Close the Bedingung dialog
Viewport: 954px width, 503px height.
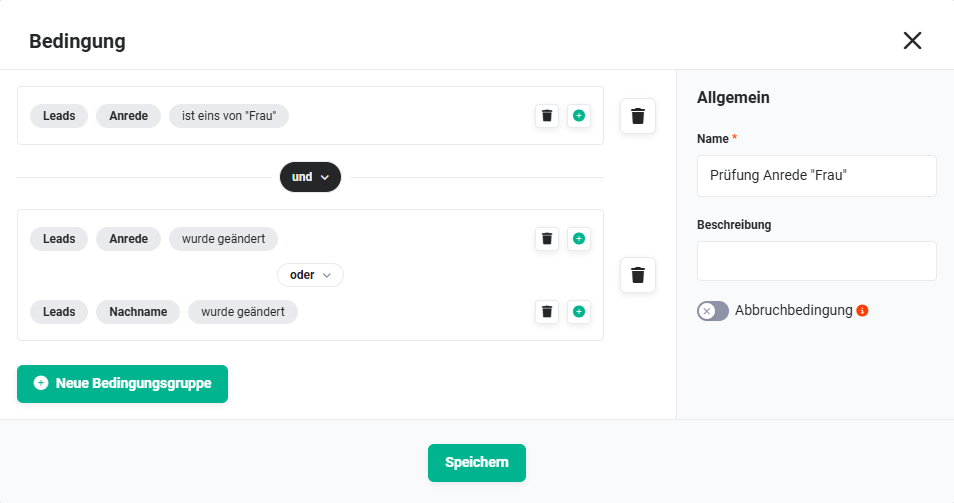[912, 41]
